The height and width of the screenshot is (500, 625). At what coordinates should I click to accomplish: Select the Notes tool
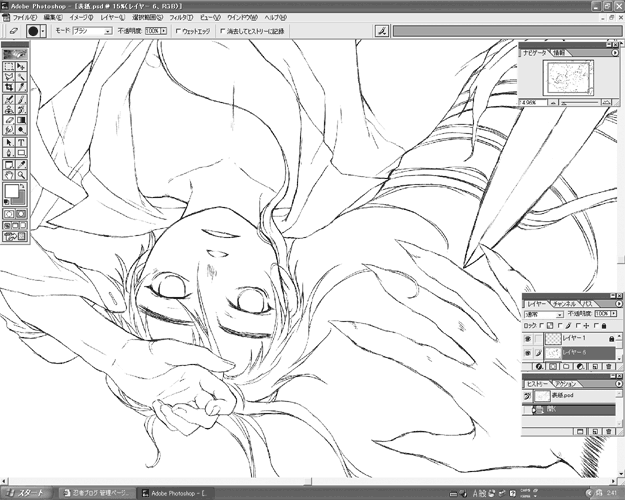[9, 165]
